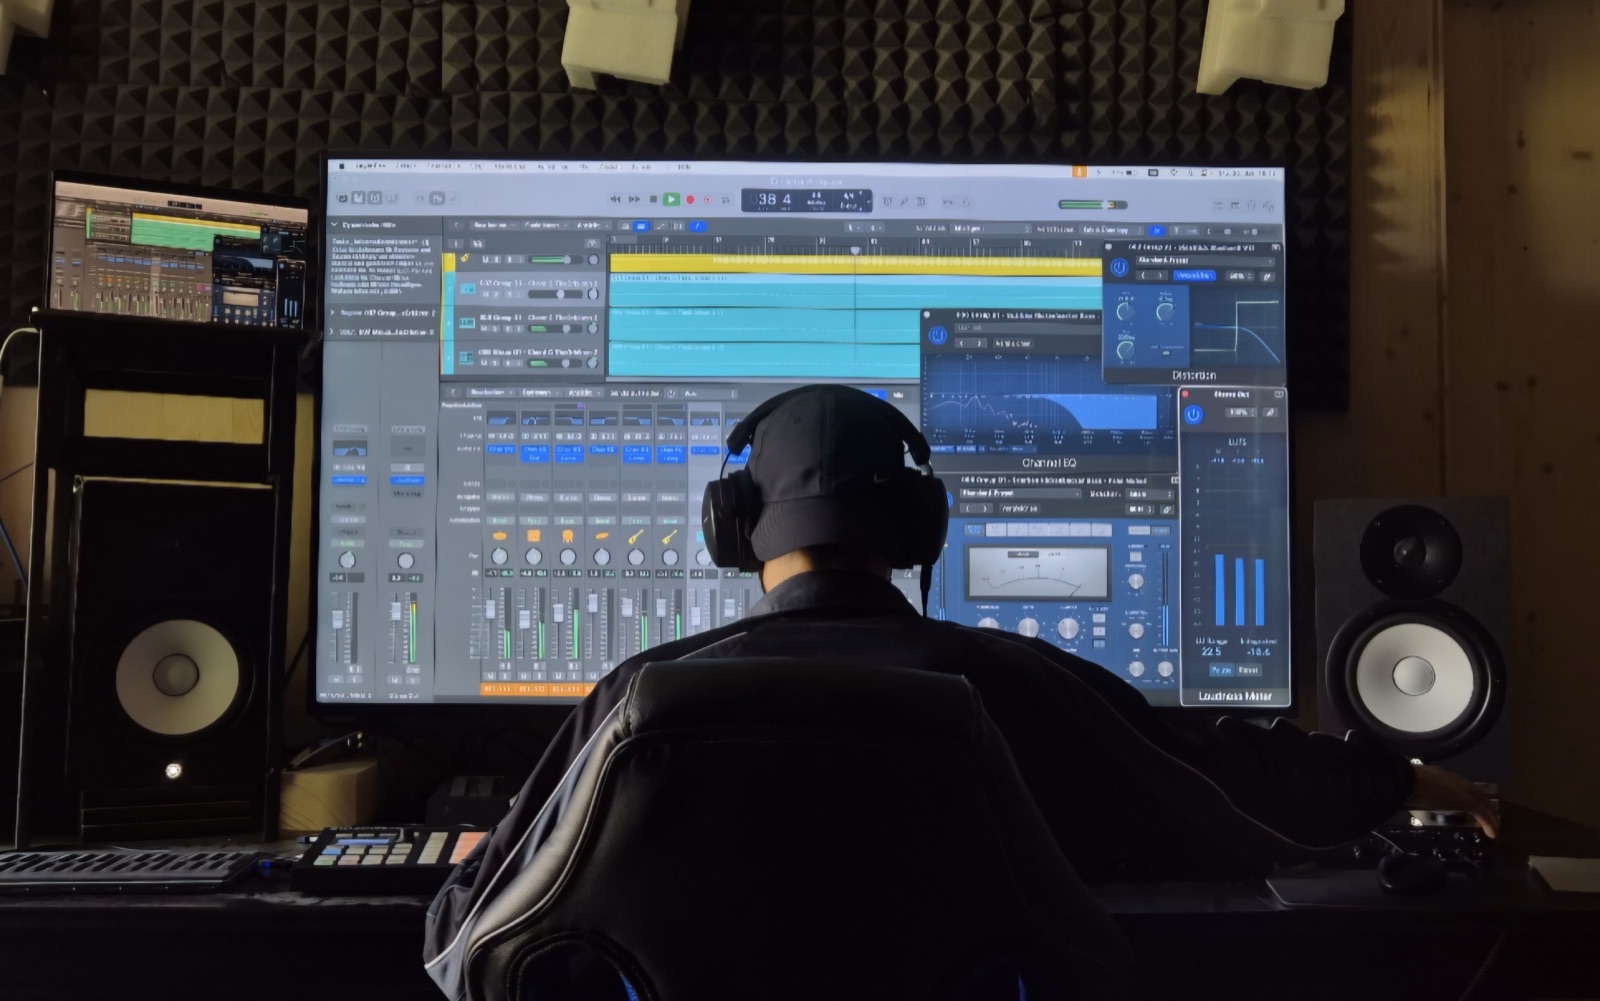Click the link icon in the Distortion plug-in header
This screenshot has height=1001, width=1600.
pos(1268,276)
